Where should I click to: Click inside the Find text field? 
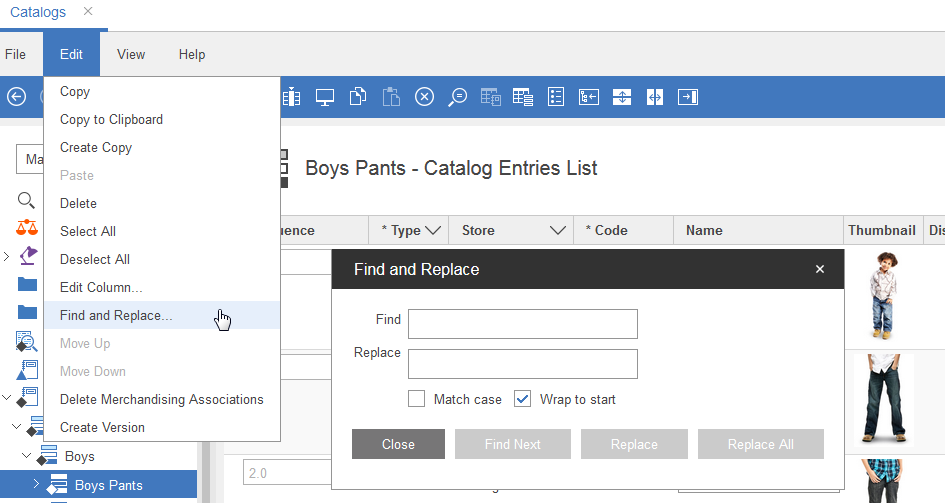pyautogui.click(x=522, y=324)
